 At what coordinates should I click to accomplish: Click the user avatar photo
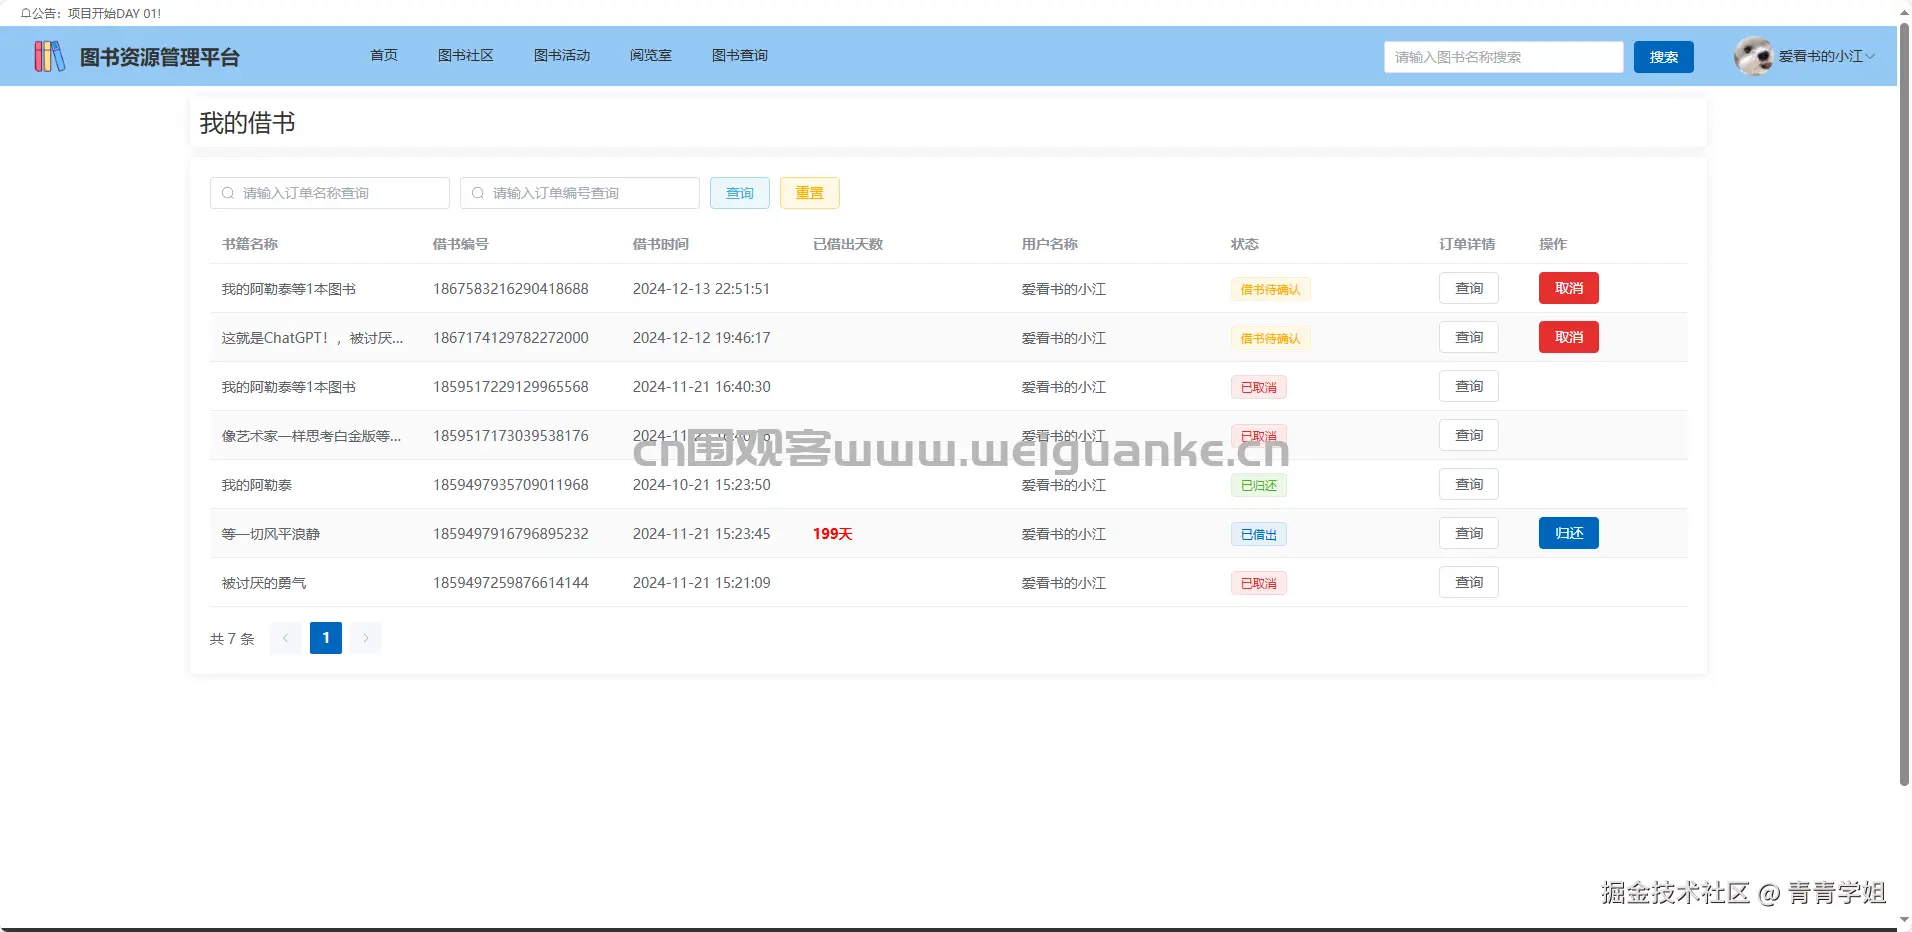pos(1753,56)
